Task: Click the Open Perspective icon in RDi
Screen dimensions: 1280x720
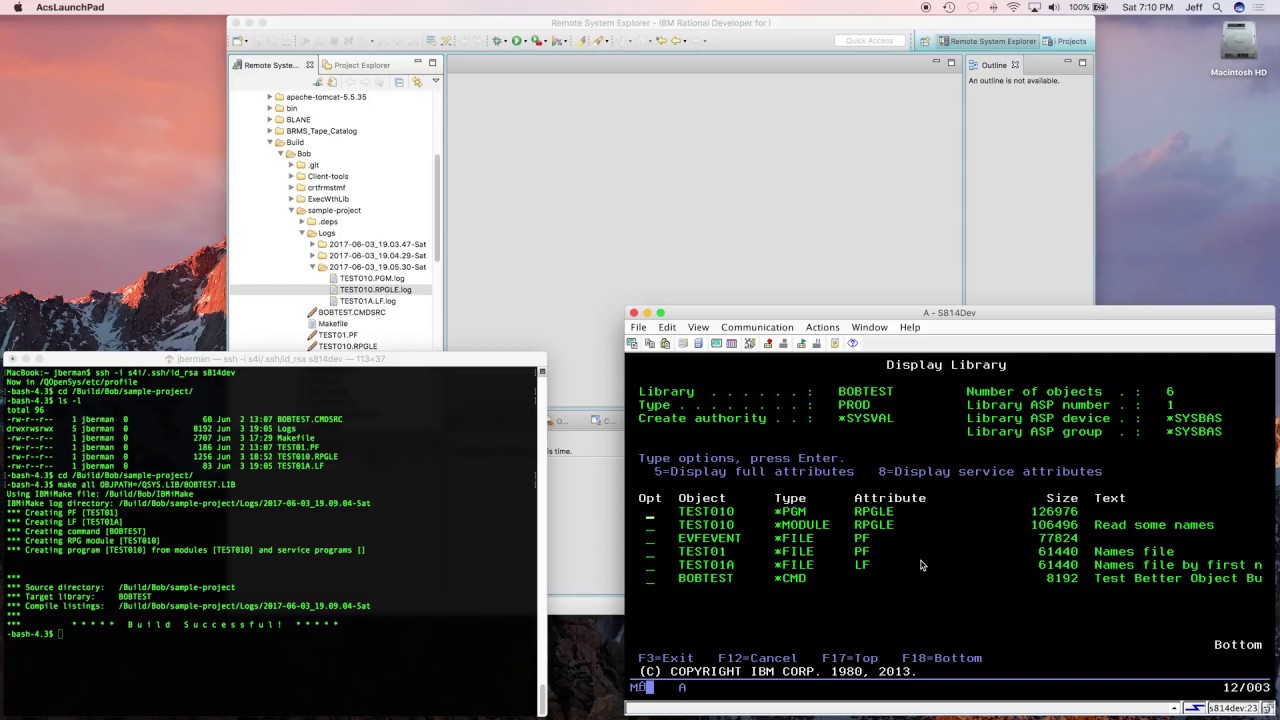Action: pos(924,41)
